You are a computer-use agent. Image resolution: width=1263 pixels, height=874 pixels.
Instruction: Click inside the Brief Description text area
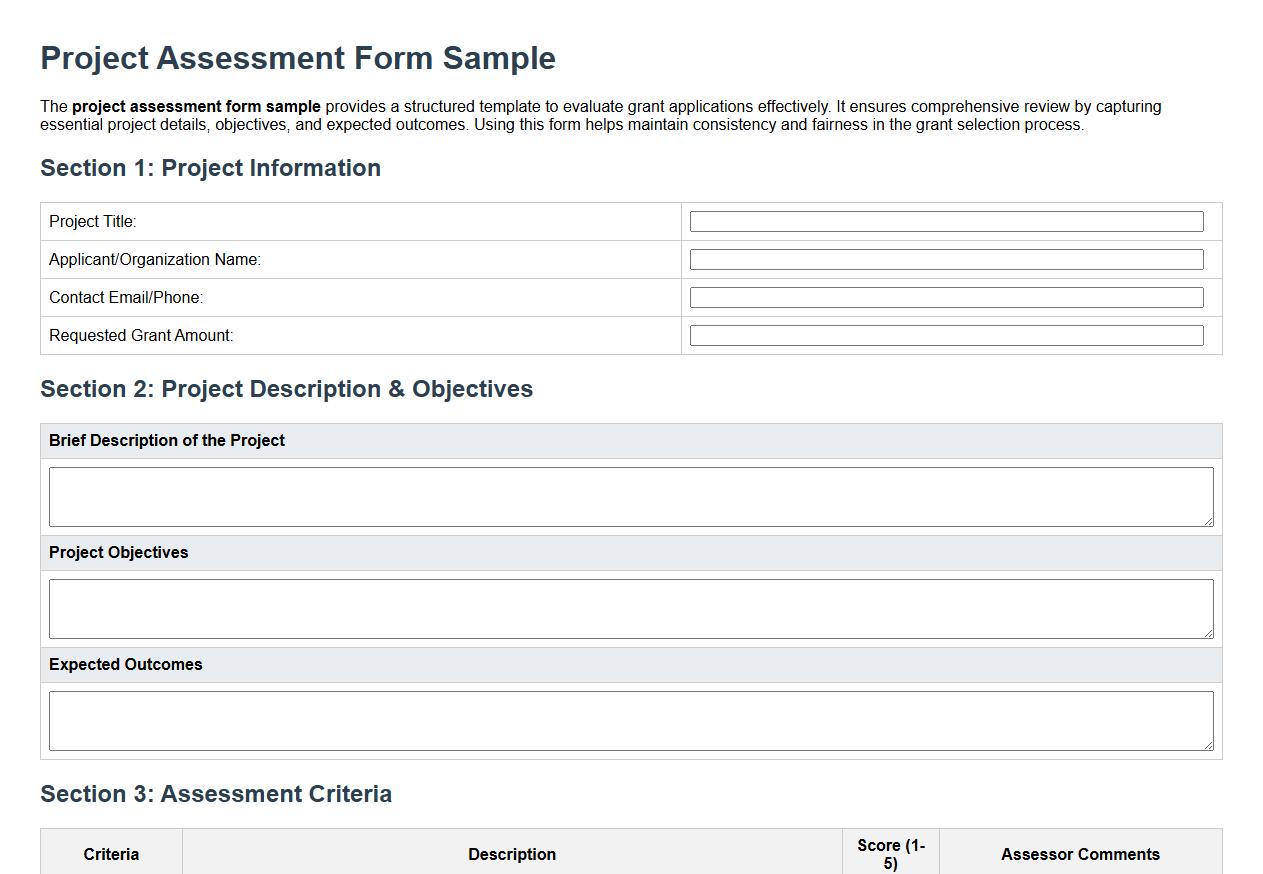pos(630,495)
